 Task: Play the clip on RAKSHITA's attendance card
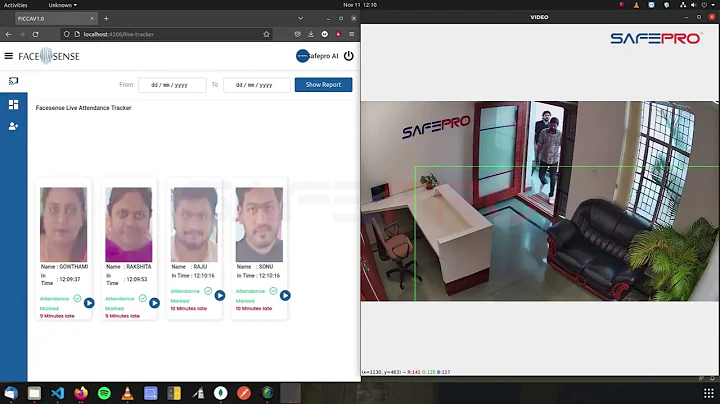(154, 303)
